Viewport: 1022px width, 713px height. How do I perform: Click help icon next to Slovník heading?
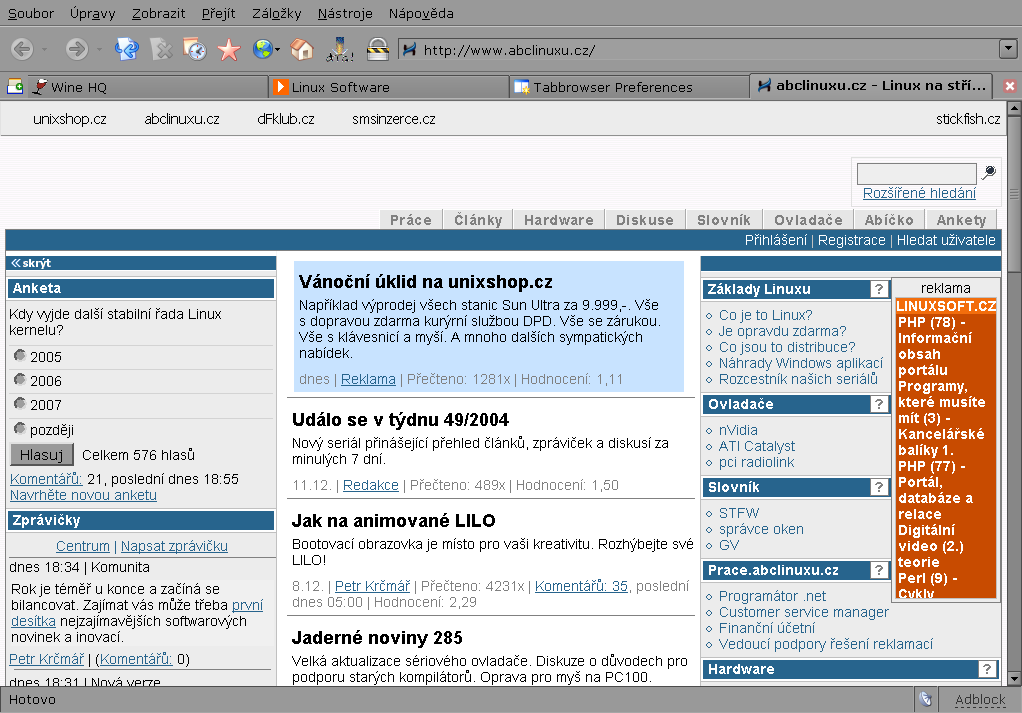click(x=879, y=487)
